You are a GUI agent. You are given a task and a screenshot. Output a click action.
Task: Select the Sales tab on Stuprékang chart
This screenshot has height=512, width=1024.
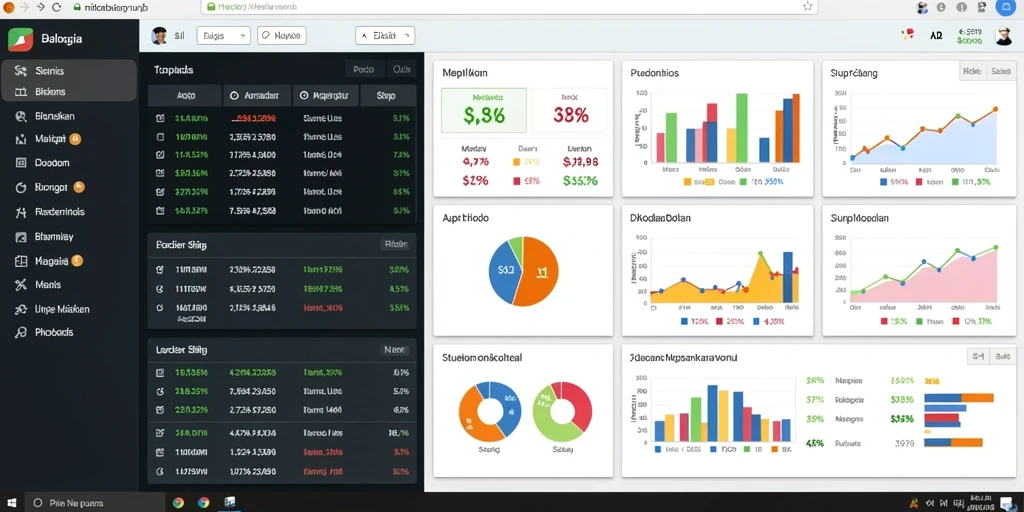(1000, 72)
